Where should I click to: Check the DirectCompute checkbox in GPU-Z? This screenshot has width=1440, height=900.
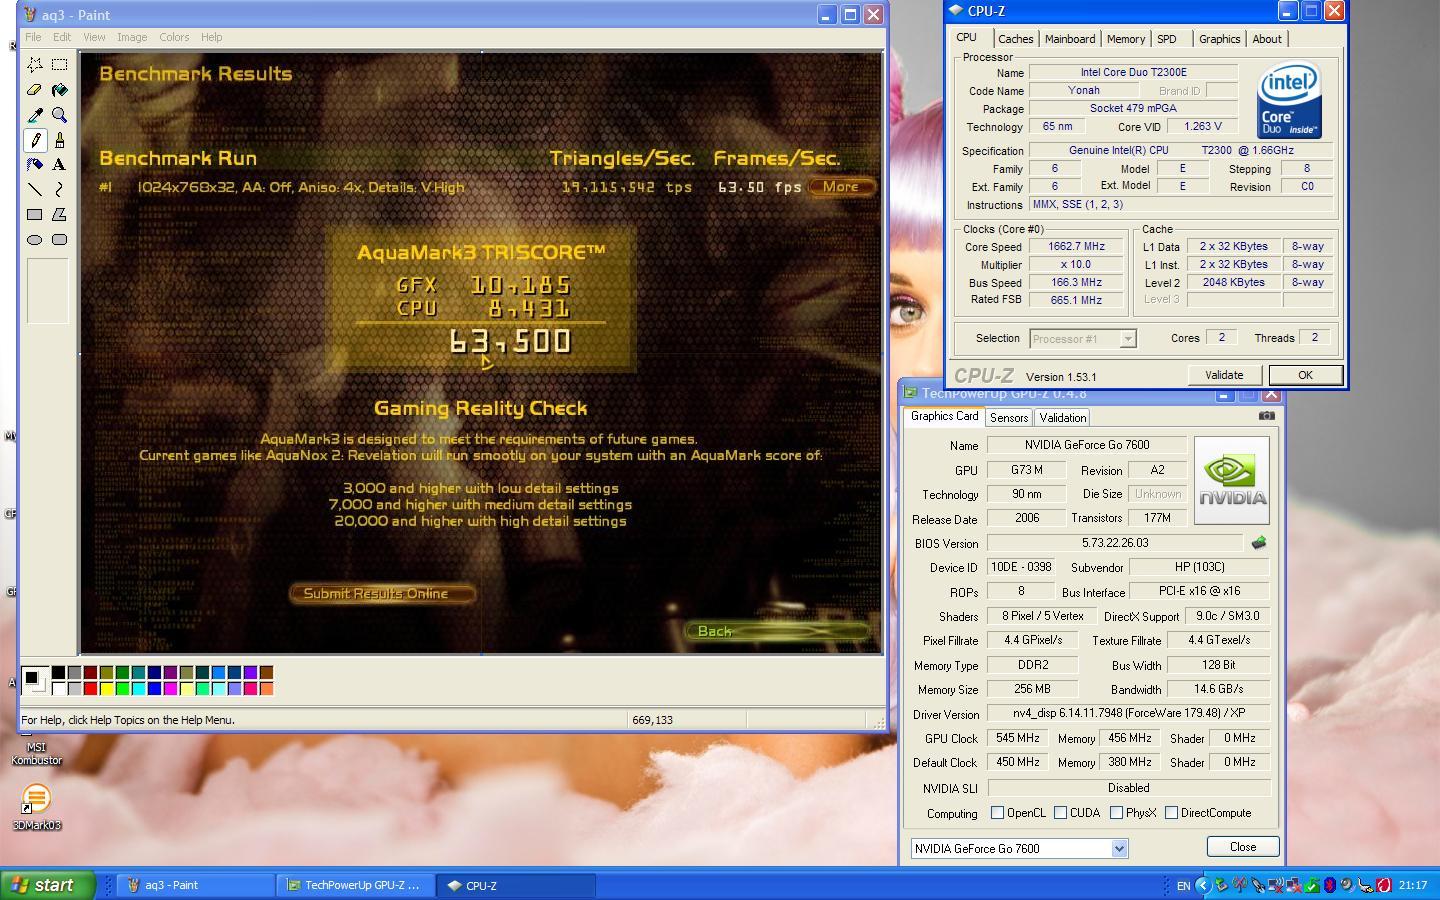coord(1171,813)
